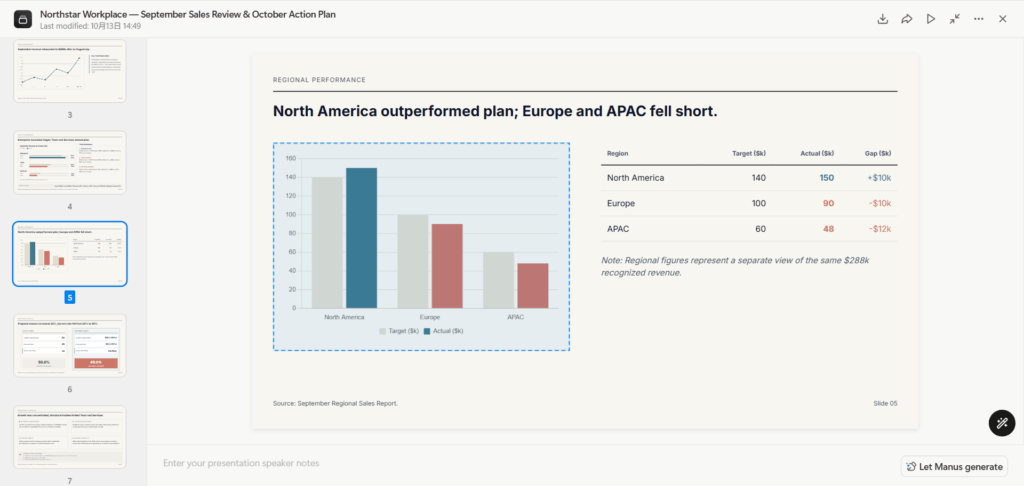This screenshot has height=486, width=1024.
Task: Click the download presentation icon
Action: point(882,19)
